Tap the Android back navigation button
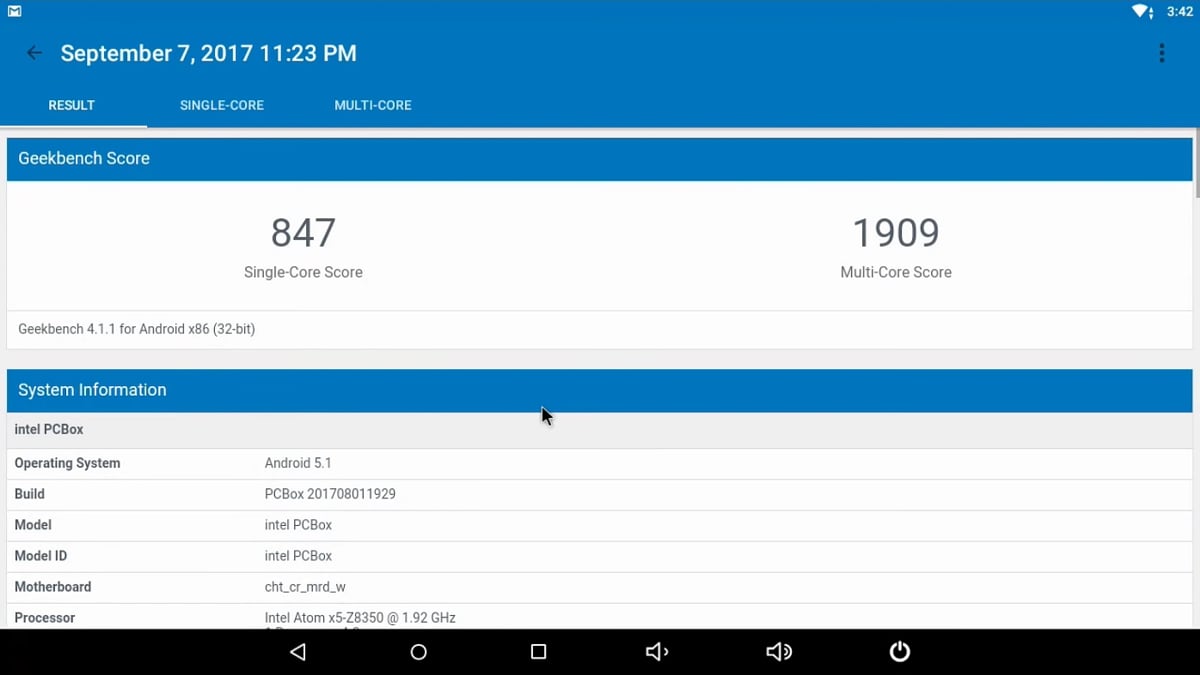 coord(297,652)
